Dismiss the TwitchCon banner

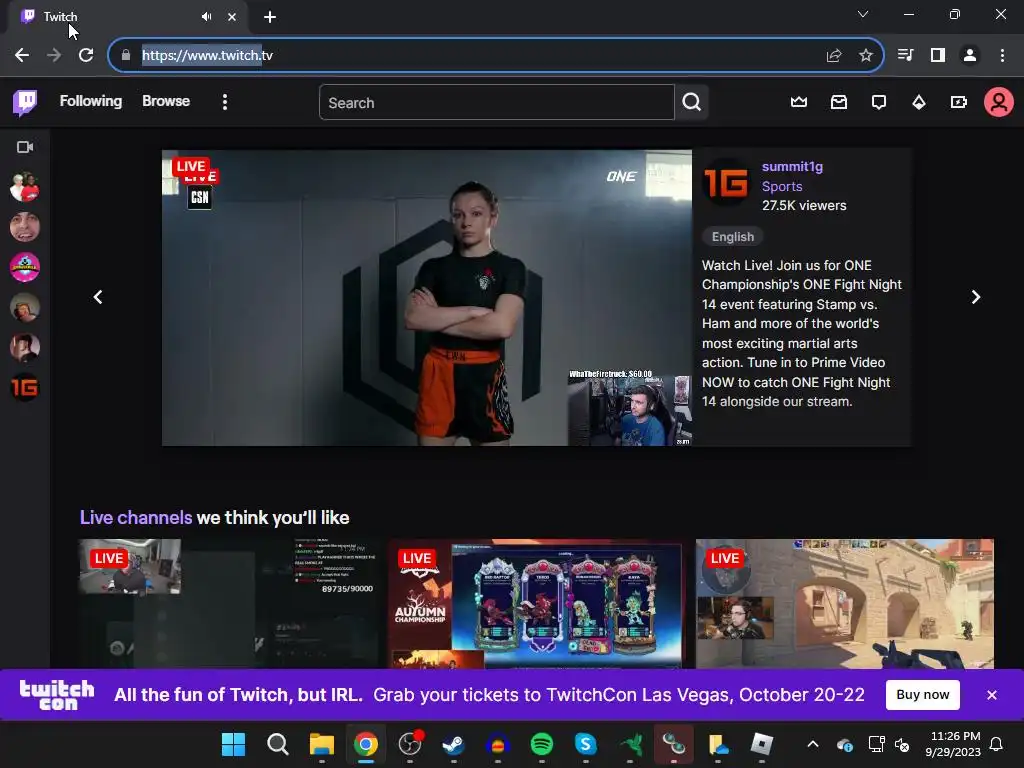click(991, 695)
